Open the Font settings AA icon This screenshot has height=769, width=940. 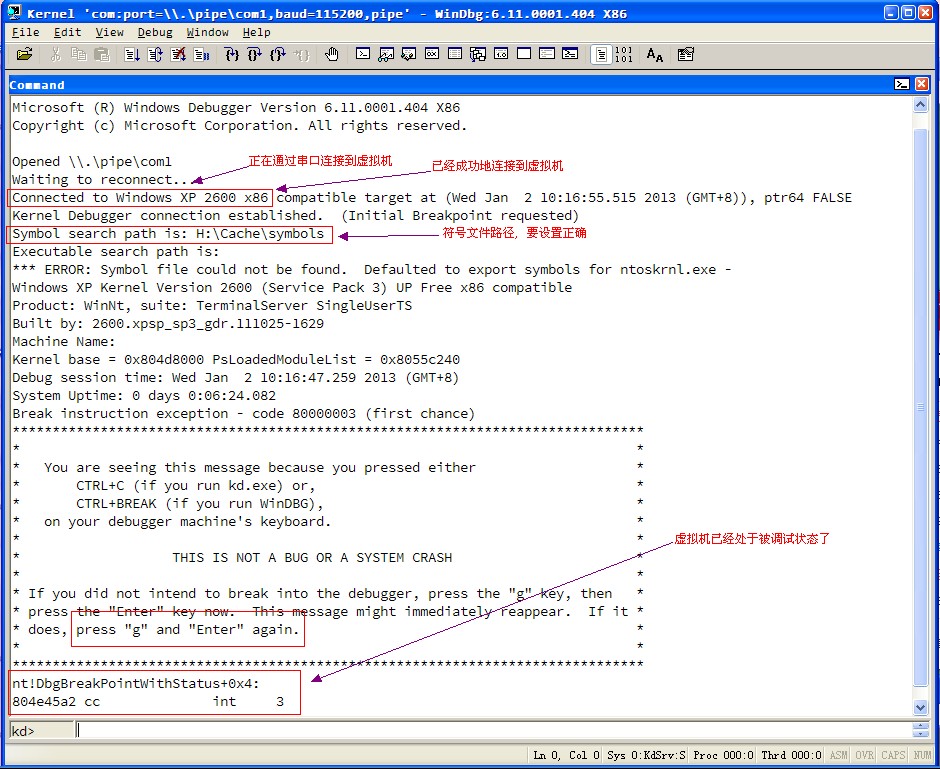tap(655, 55)
